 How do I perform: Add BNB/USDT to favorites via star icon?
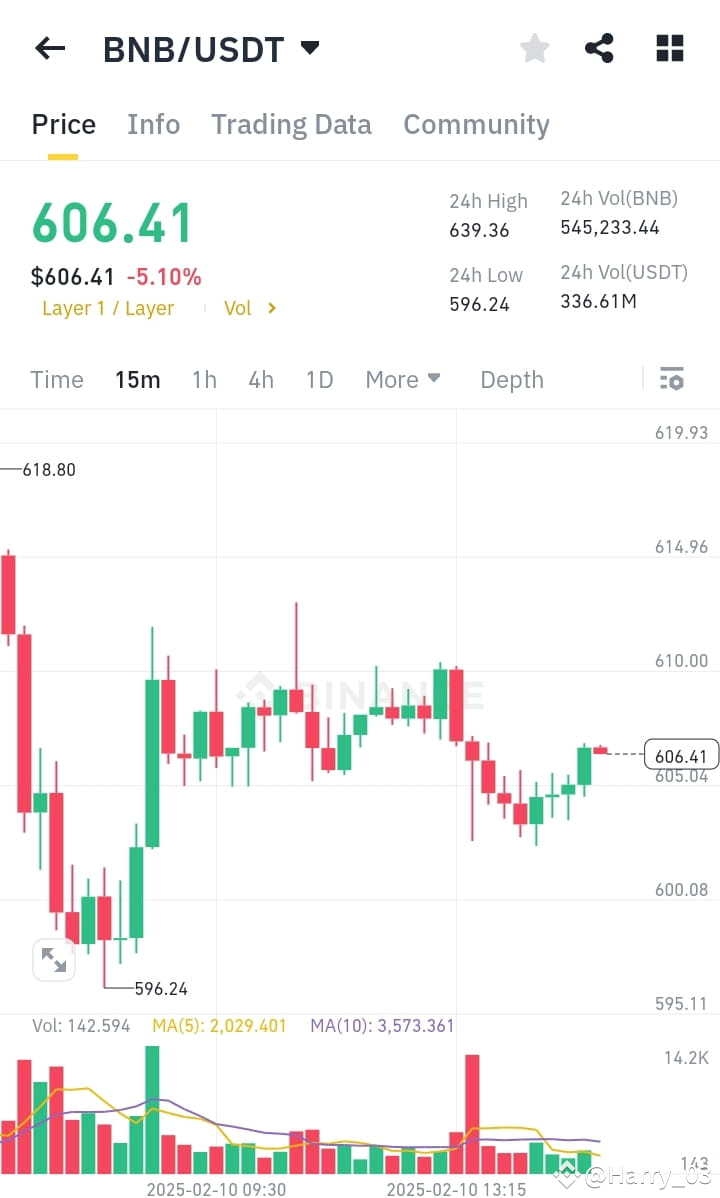click(x=534, y=47)
